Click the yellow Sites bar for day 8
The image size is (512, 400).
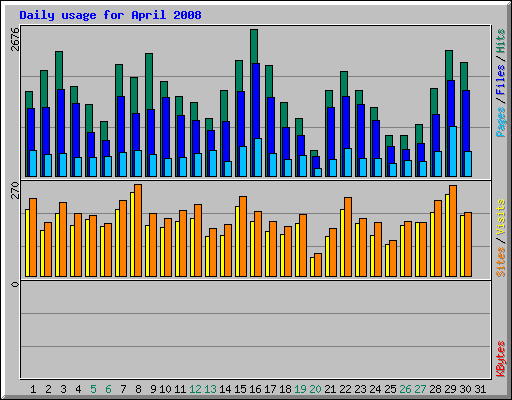coord(132,234)
